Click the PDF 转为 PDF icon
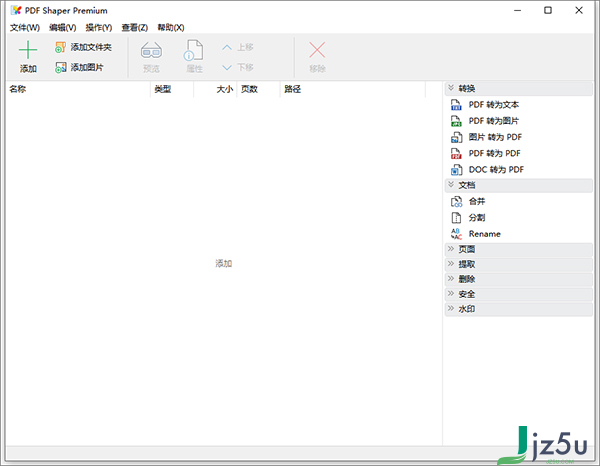 [x=456, y=153]
